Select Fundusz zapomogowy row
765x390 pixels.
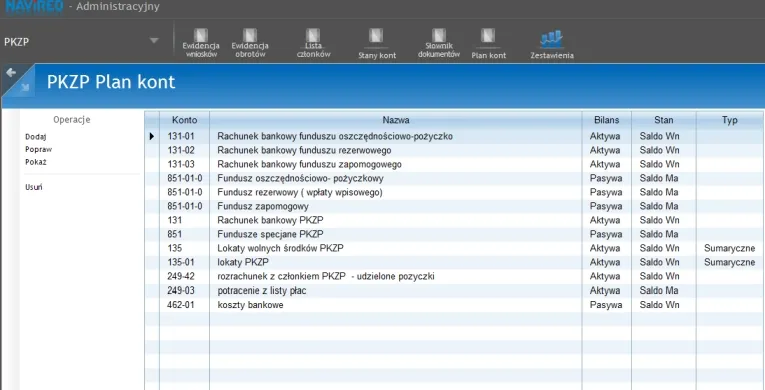click(455, 206)
